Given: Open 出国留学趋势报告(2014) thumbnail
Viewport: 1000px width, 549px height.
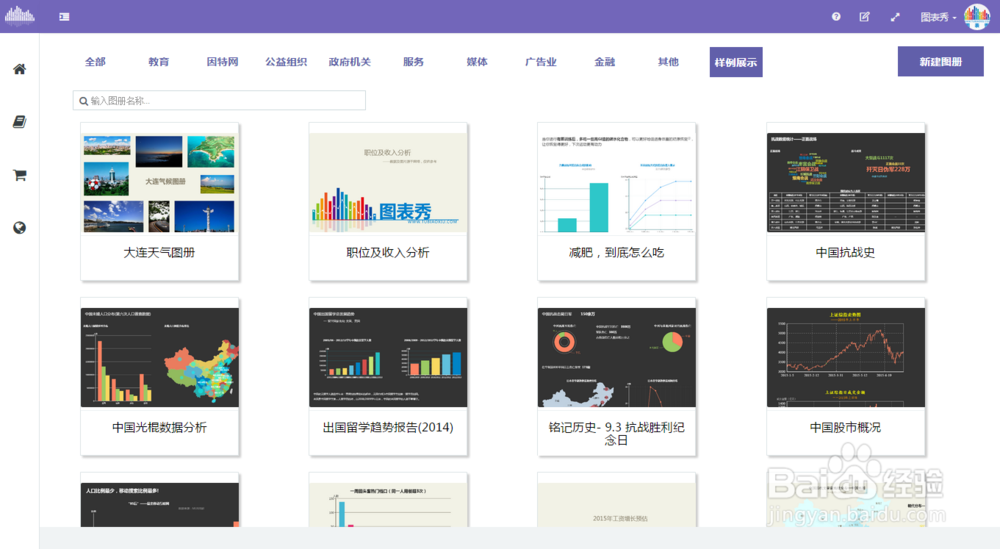Looking at the screenshot, I should [388, 357].
